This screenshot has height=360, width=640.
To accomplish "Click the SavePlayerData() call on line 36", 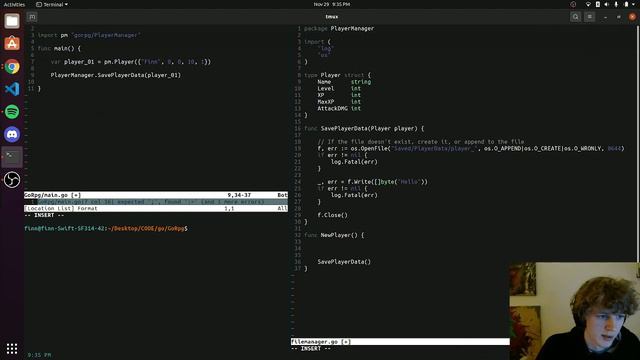I will tap(344, 262).
